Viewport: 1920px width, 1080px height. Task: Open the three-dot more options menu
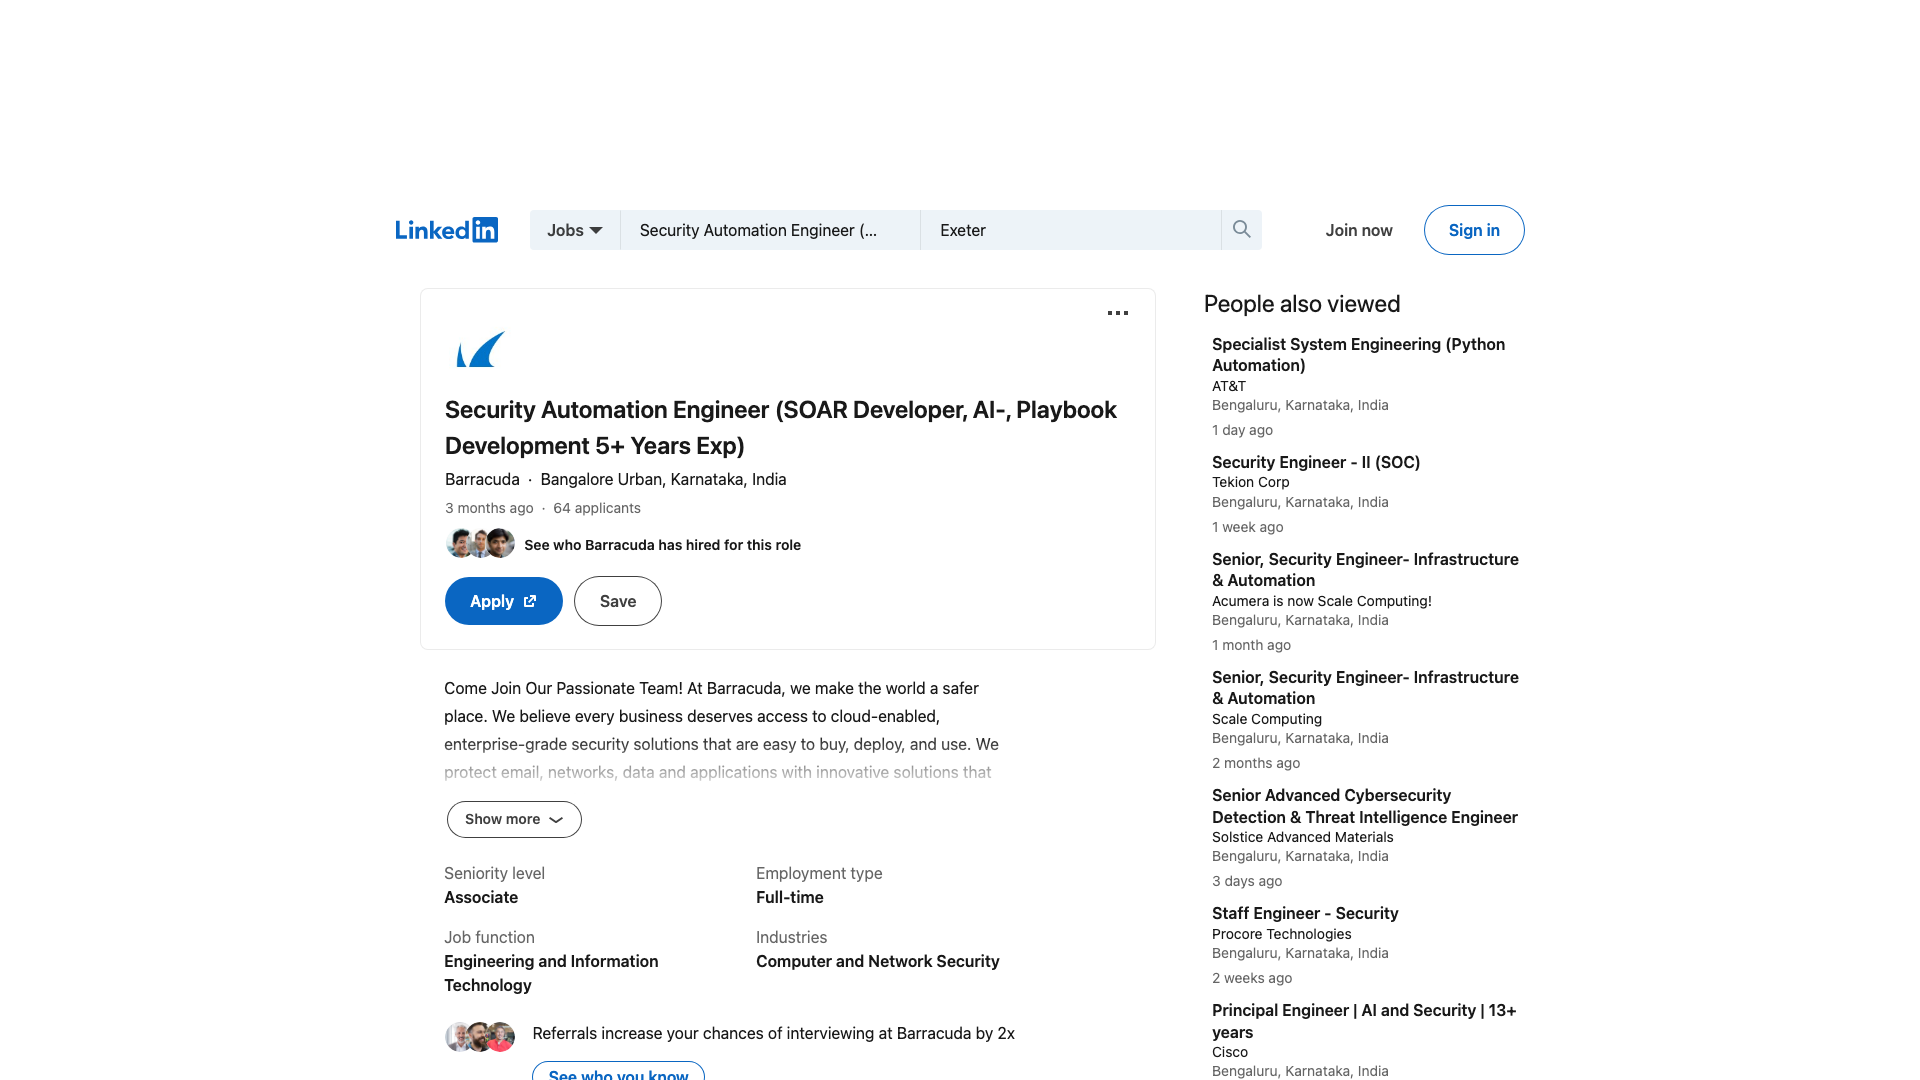pyautogui.click(x=1118, y=313)
